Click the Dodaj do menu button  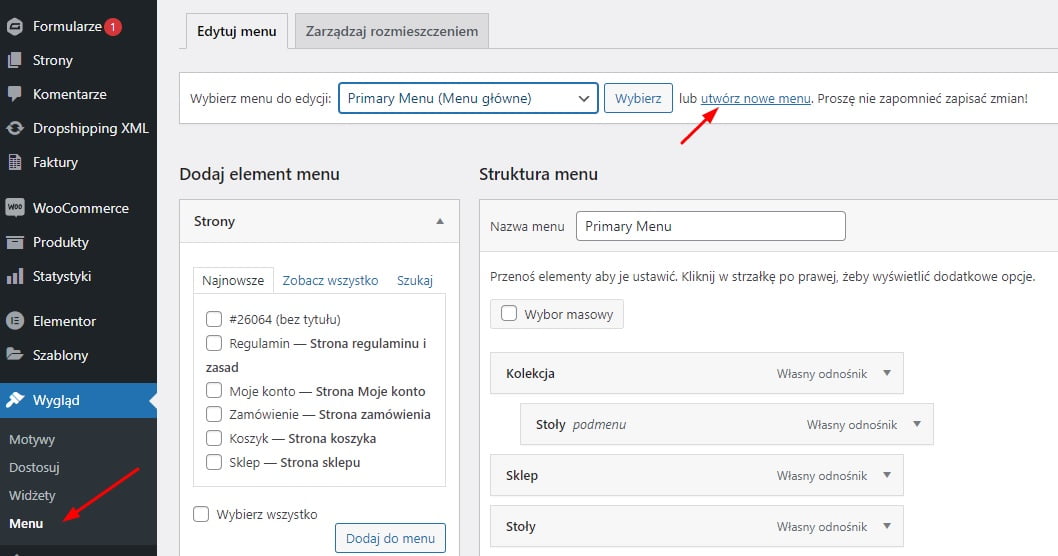tap(390, 538)
